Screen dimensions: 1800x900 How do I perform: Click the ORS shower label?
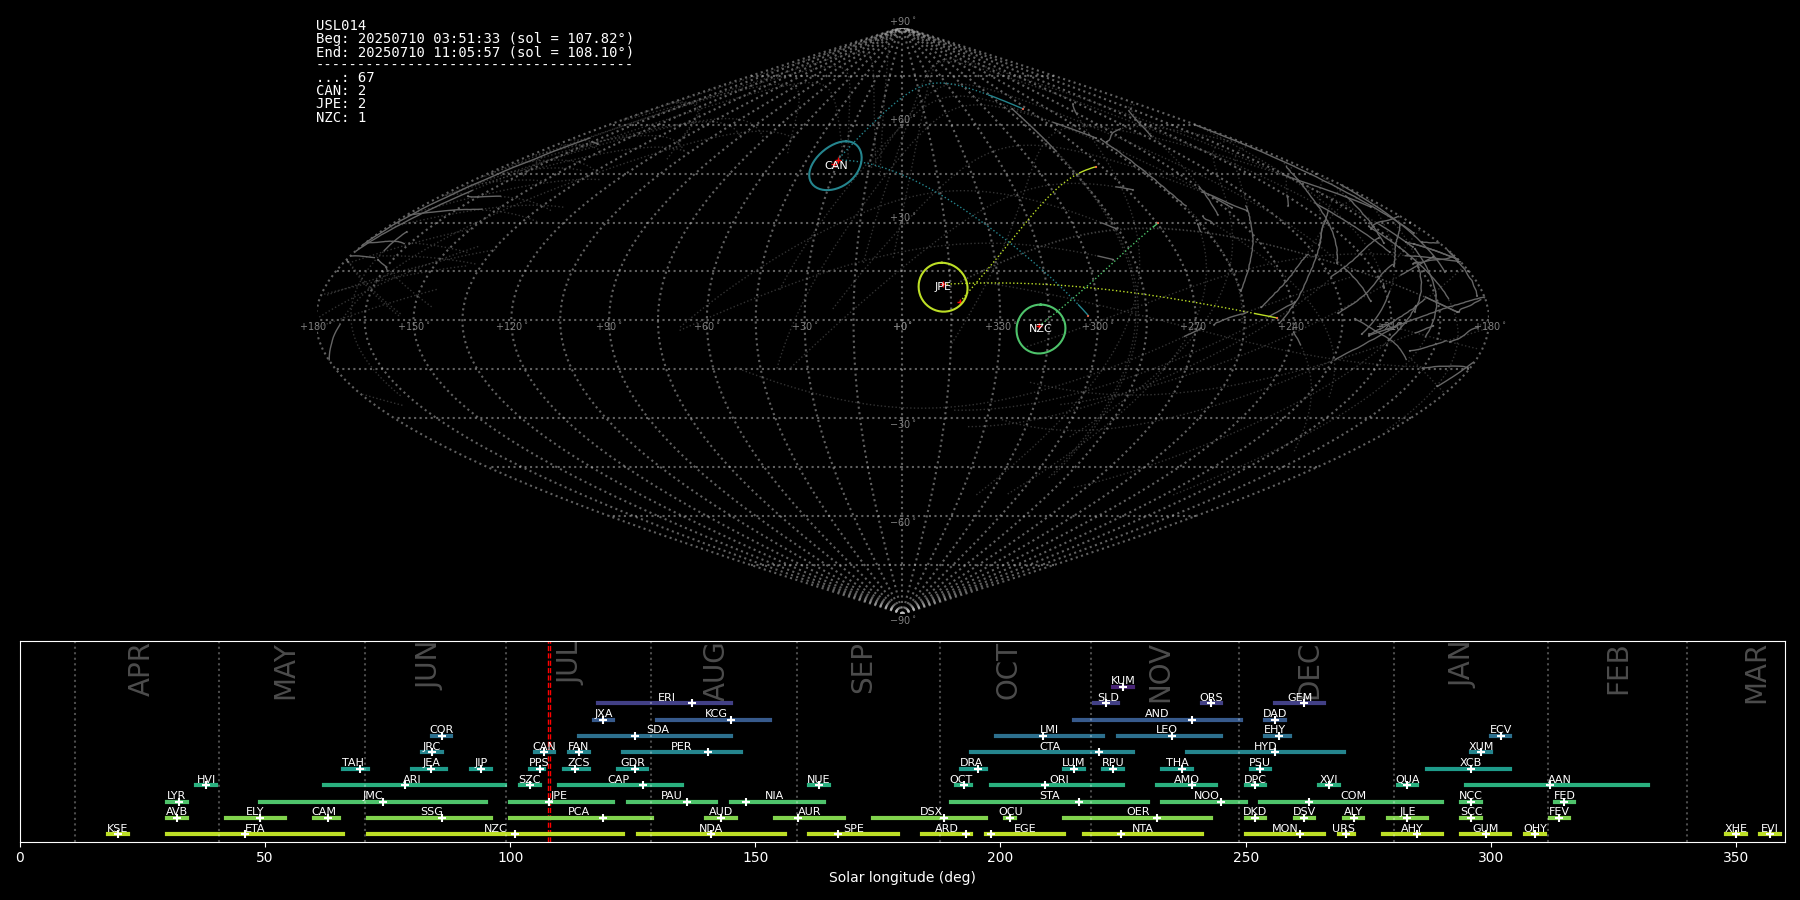tap(1211, 698)
